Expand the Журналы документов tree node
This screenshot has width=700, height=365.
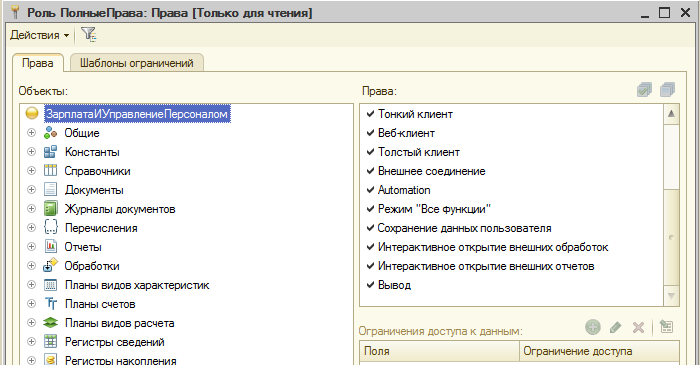(31, 208)
